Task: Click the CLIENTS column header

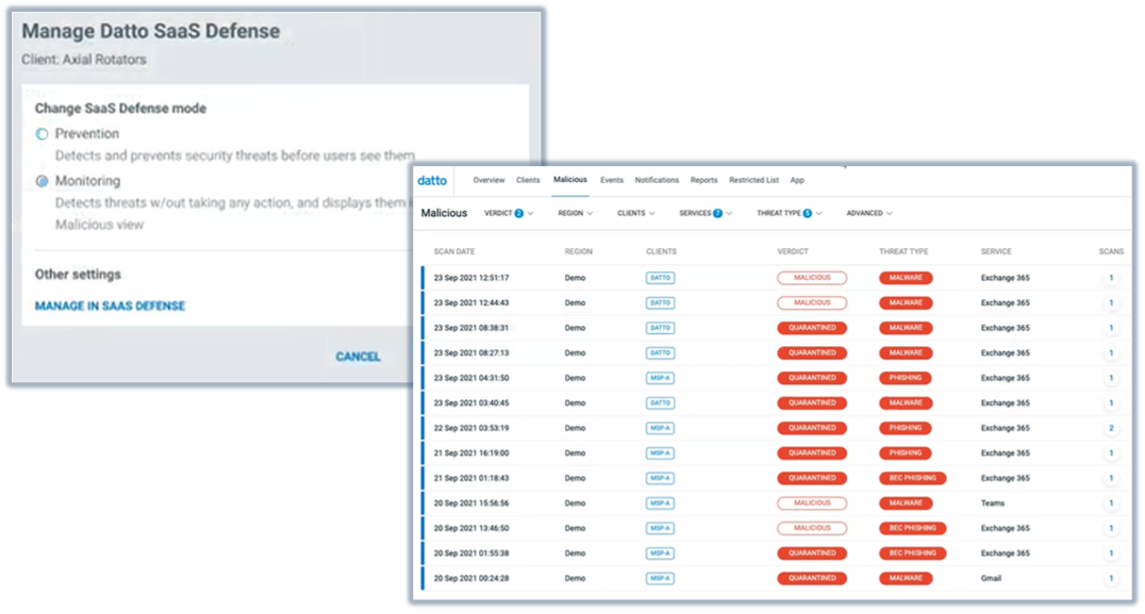Action: (662, 252)
